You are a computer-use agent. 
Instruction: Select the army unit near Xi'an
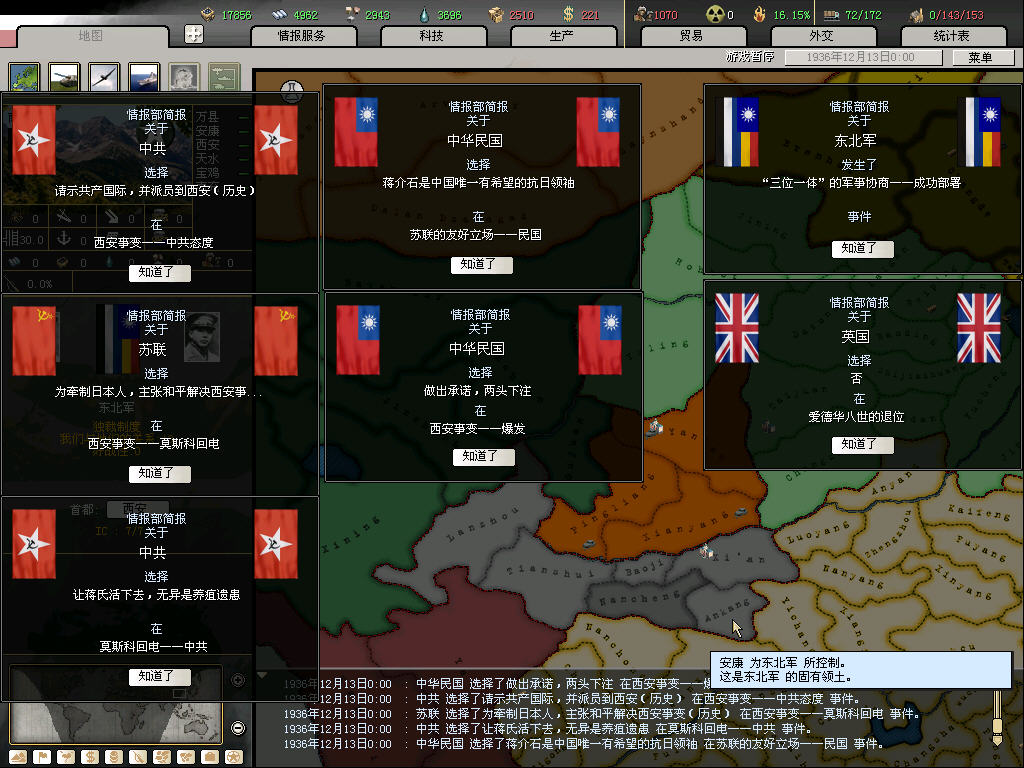coord(705,551)
